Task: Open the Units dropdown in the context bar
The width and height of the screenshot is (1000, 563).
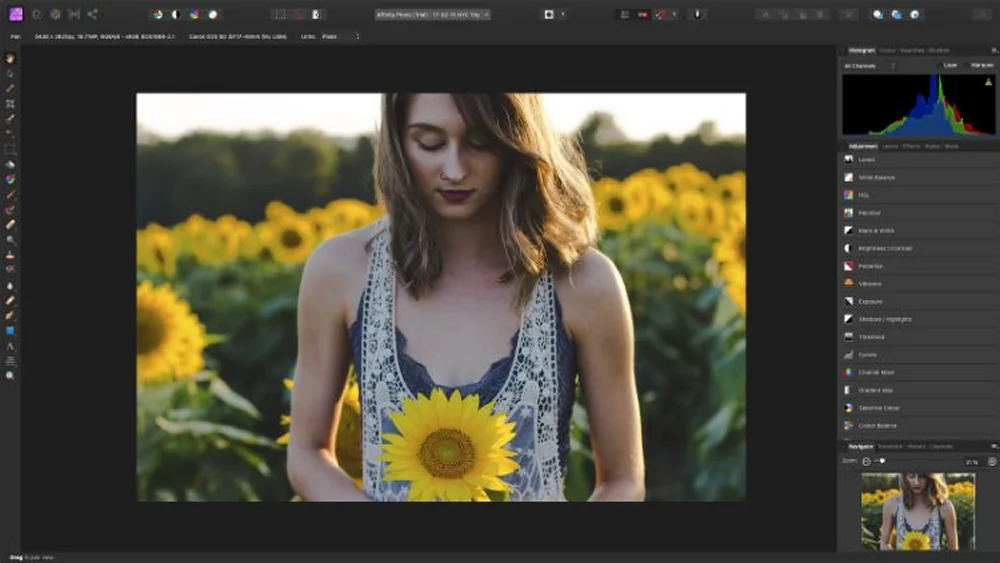Action: click(340, 37)
